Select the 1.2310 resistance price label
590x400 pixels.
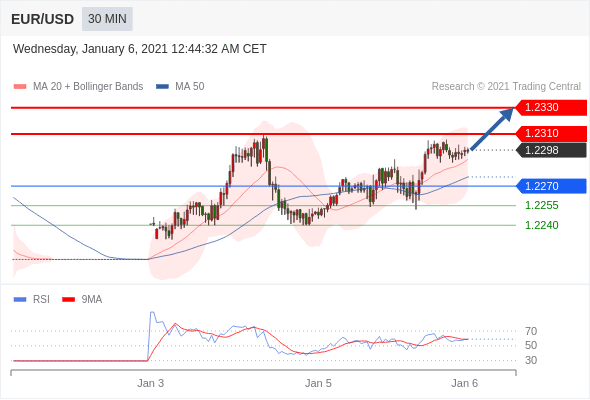pyautogui.click(x=551, y=133)
